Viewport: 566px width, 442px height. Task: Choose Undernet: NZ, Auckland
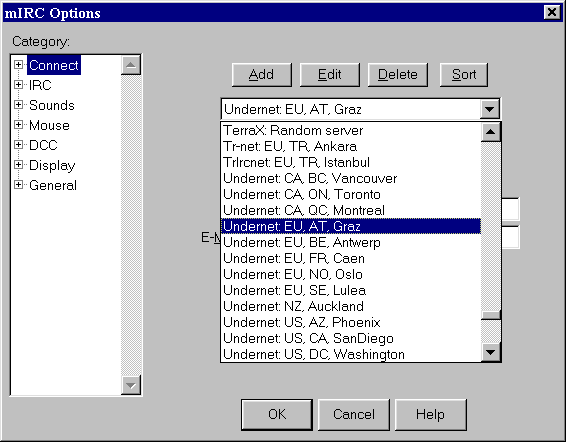point(351,306)
